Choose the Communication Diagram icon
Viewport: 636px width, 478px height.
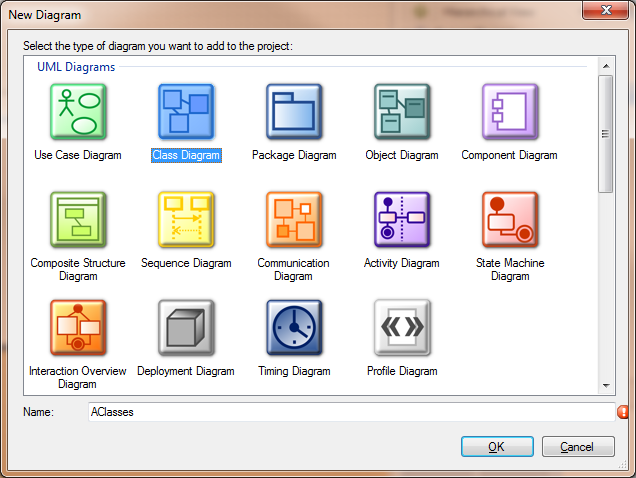pyautogui.click(x=294, y=220)
